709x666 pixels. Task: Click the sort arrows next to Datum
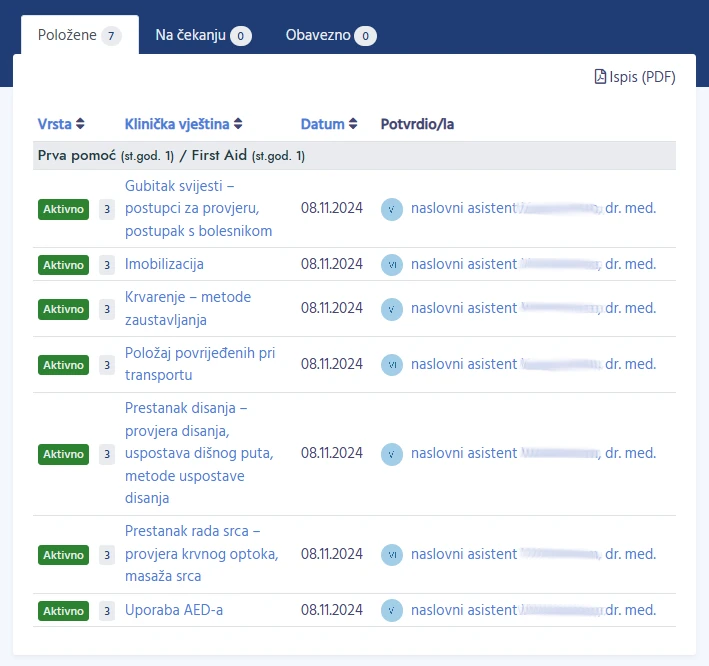(x=353, y=125)
